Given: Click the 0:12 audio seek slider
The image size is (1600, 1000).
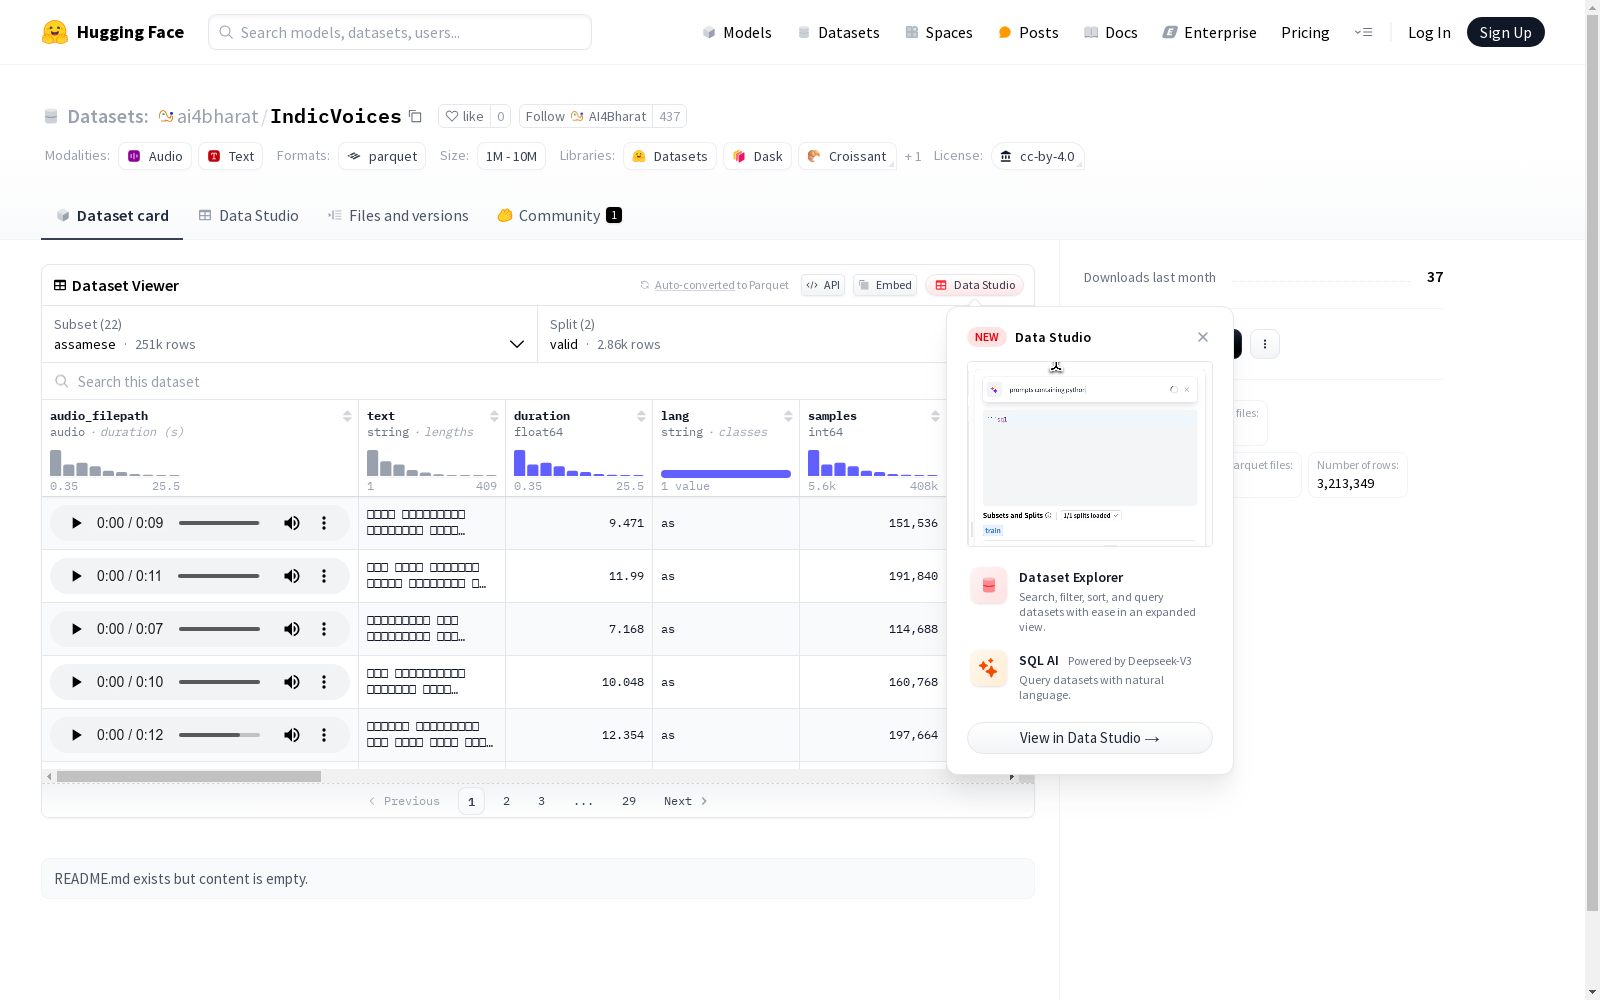Looking at the screenshot, I should 219,735.
